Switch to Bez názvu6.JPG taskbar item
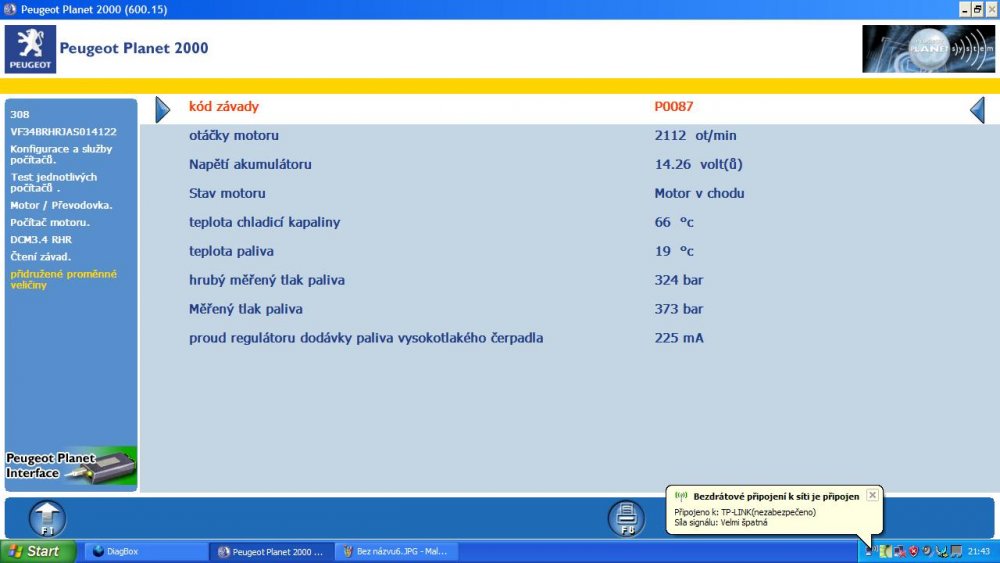The width and height of the screenshot is (1000, 563). coord(397,552)
